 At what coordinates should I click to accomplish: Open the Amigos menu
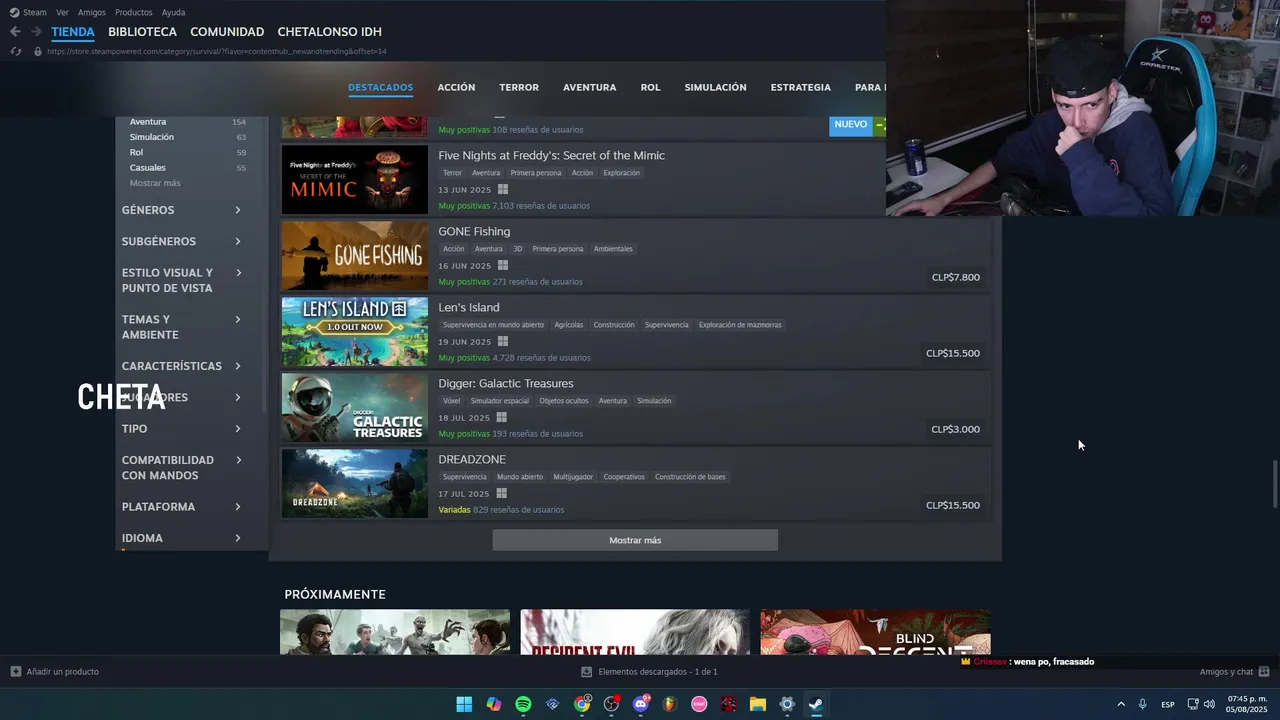92,12
